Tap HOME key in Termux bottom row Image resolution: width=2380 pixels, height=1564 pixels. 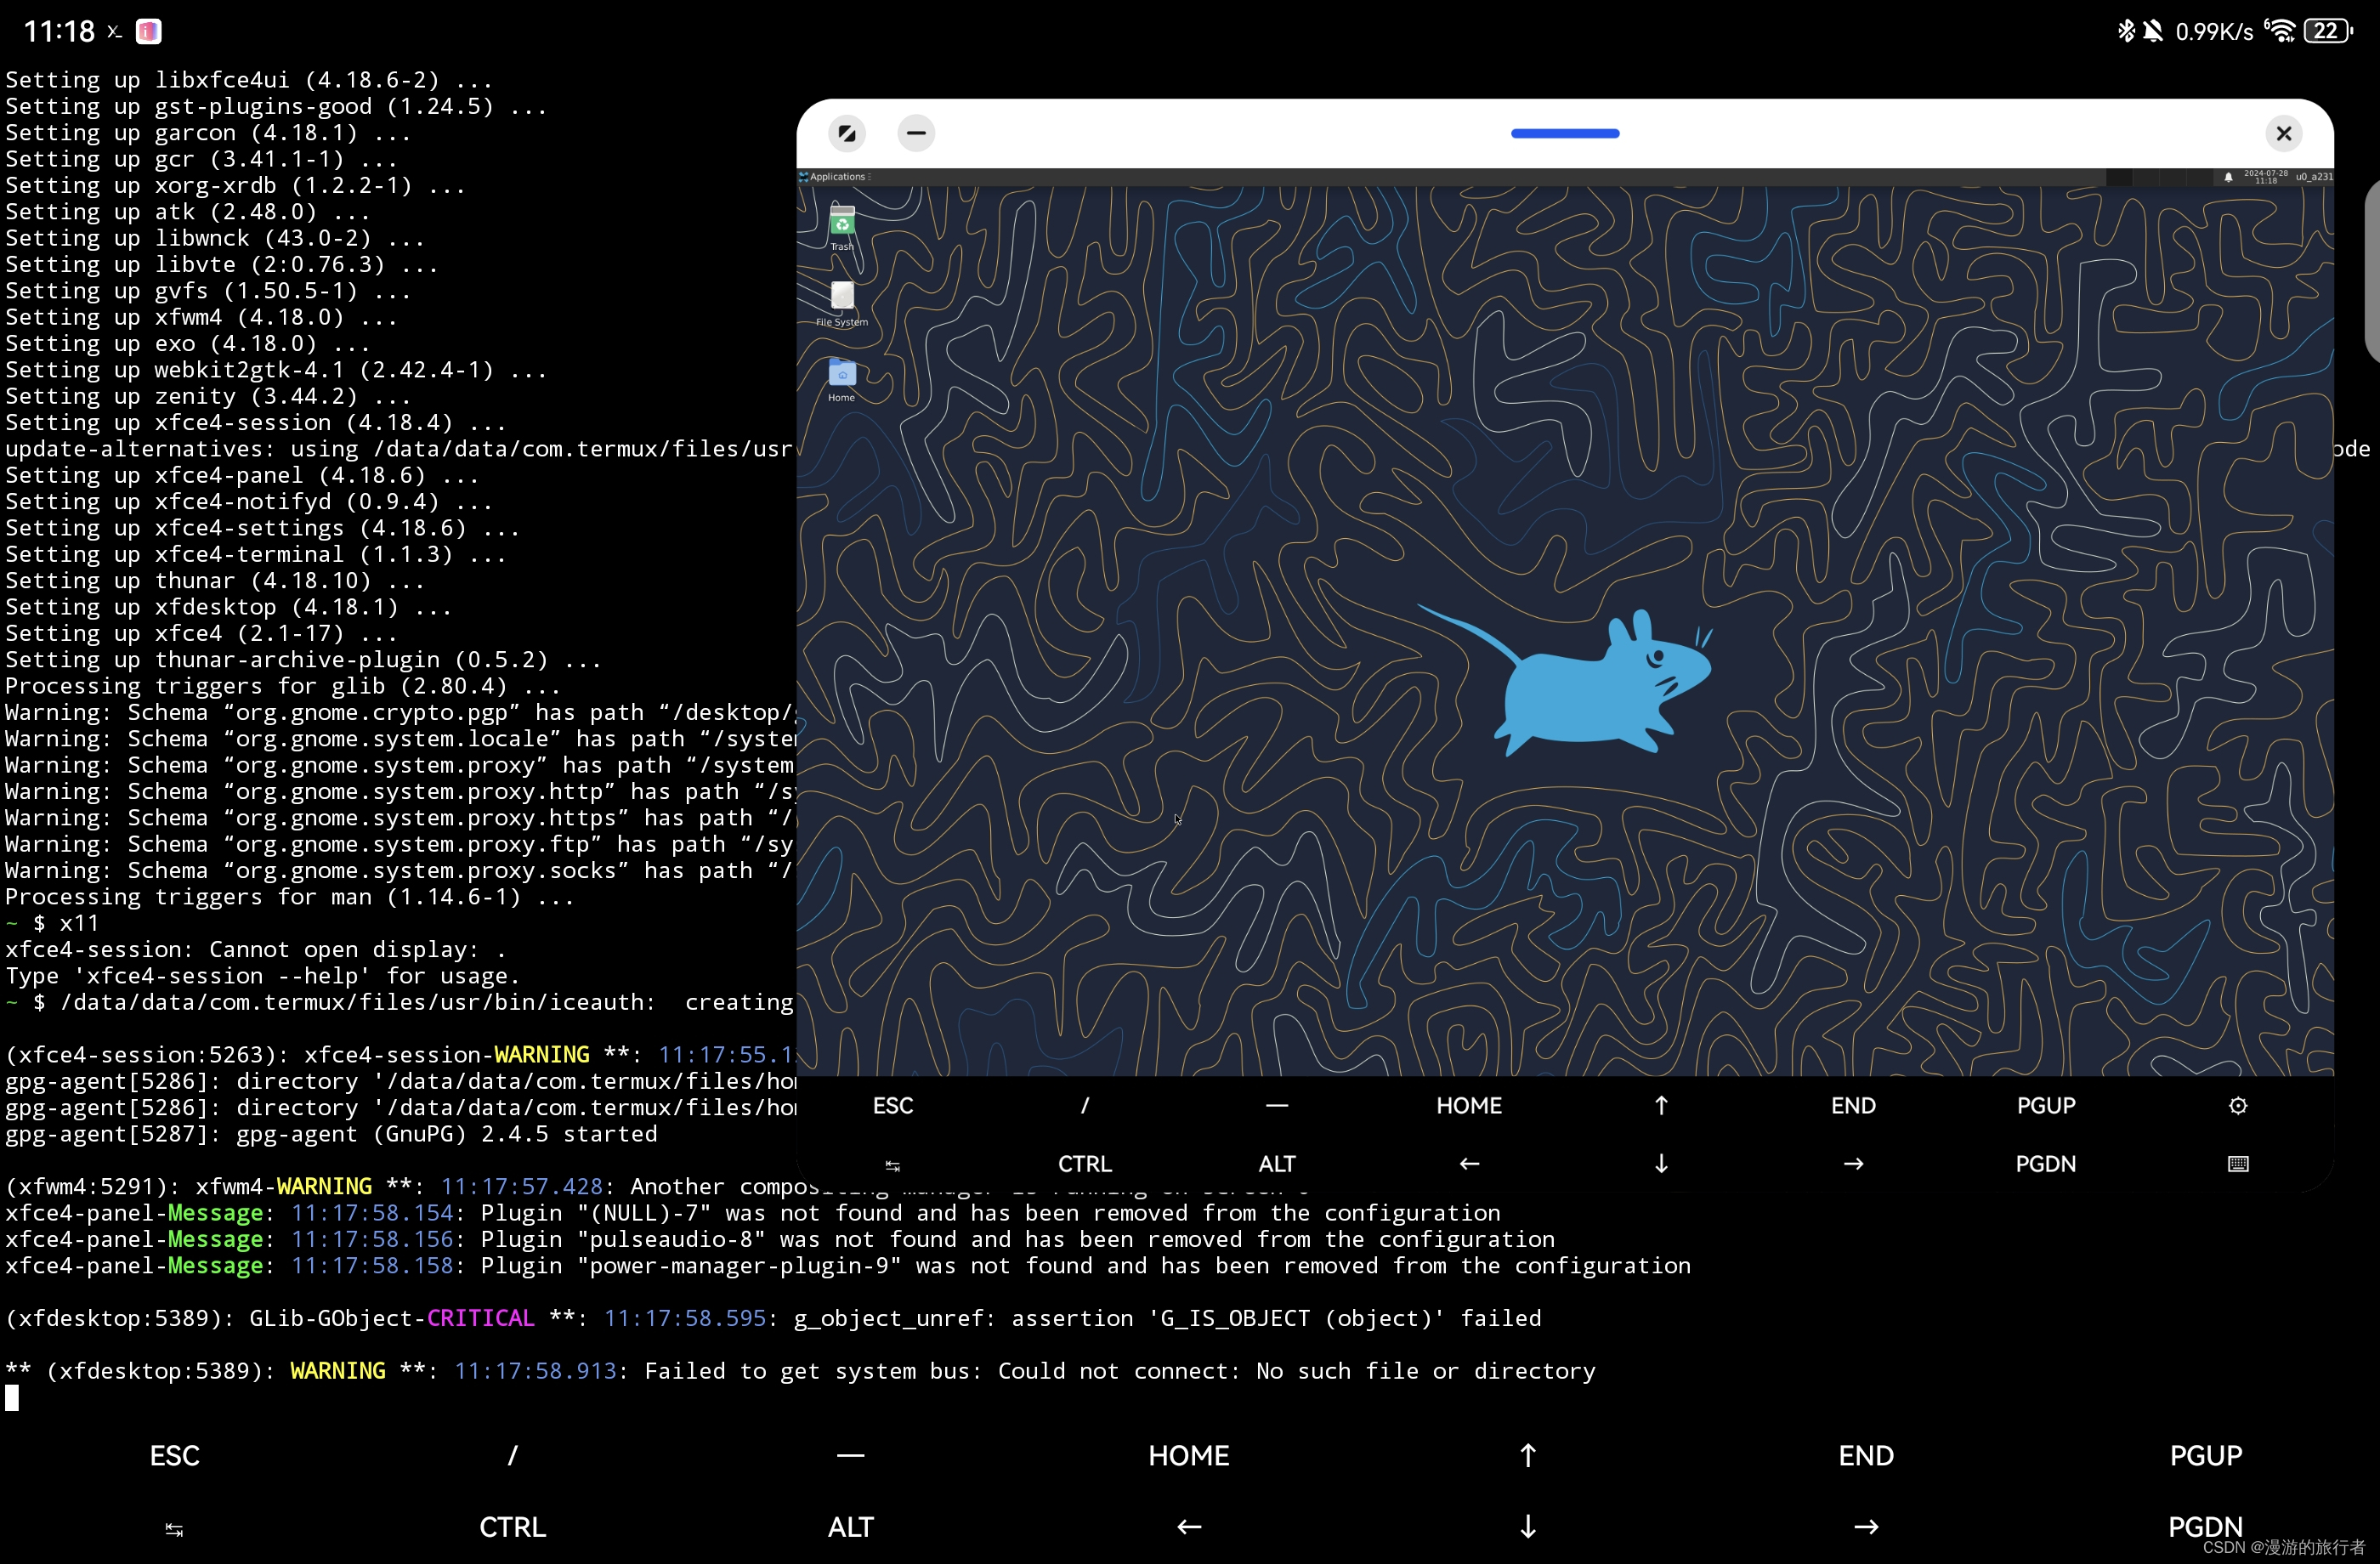click(x=1189, y=1456)
